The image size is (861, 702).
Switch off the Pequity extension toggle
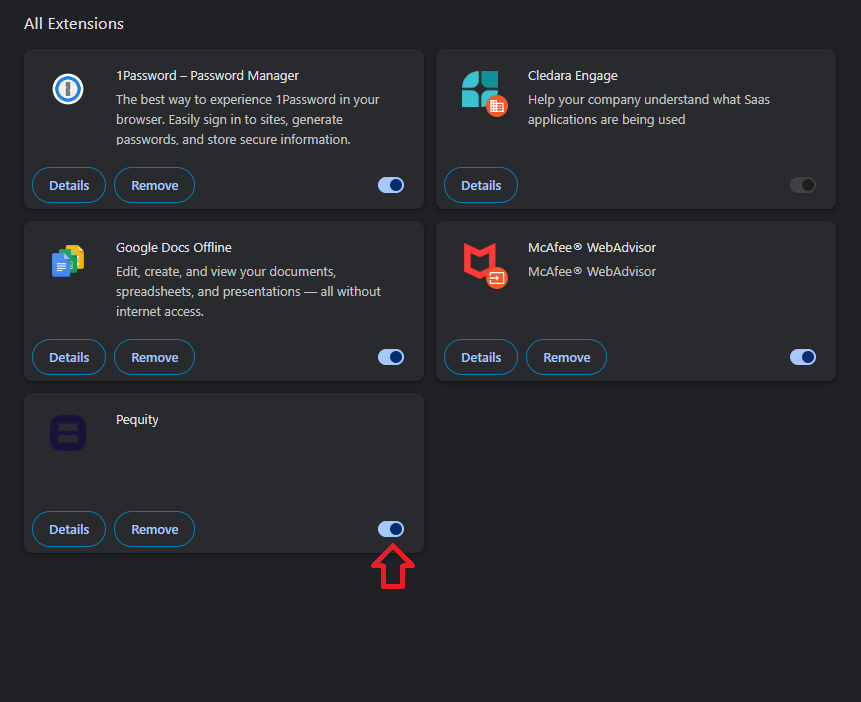(391, 529)
